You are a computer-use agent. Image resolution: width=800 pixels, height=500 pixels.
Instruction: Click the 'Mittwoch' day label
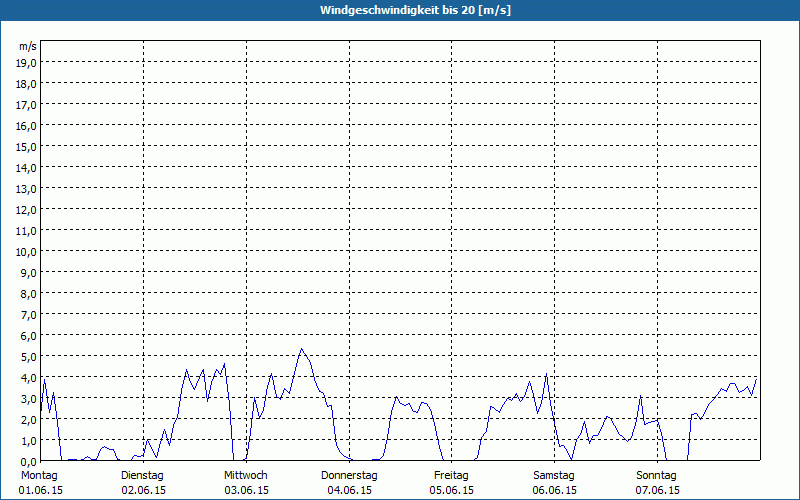[x=245, y=476]
